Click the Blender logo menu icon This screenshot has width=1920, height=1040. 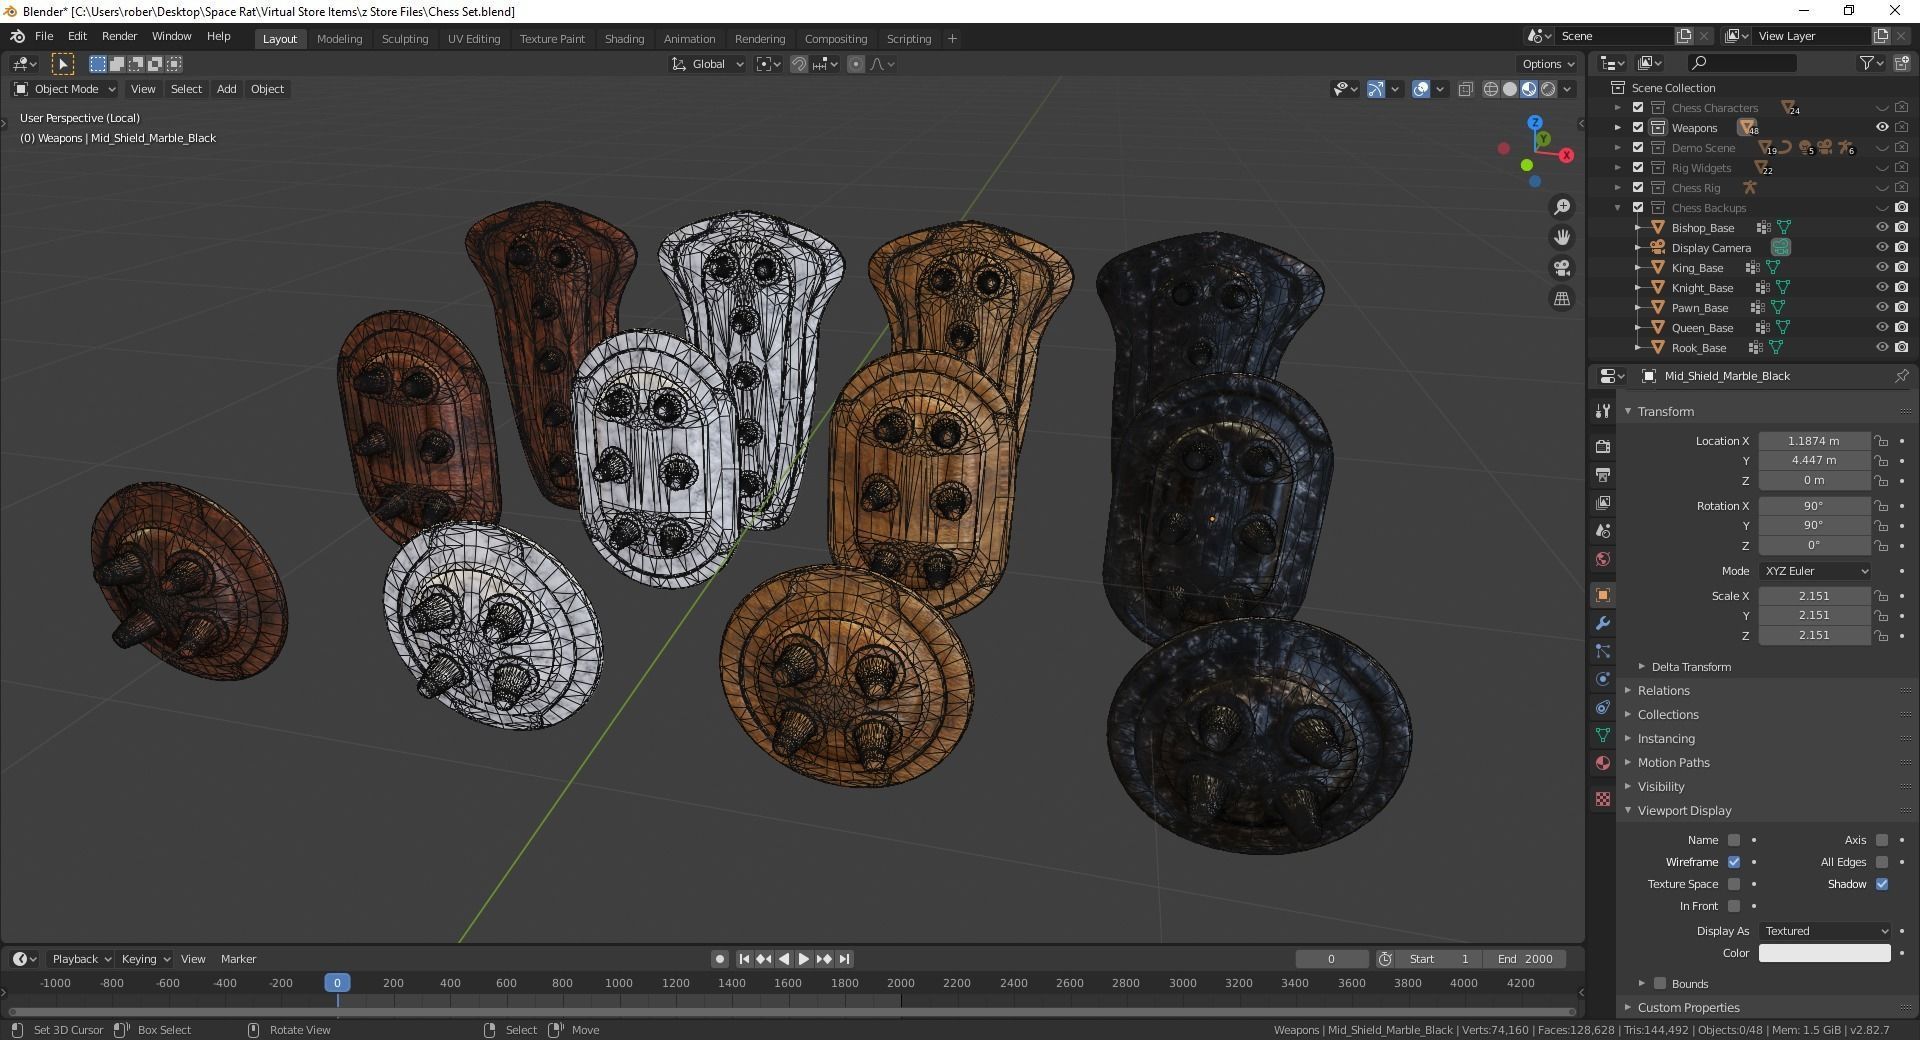point(17,36)
